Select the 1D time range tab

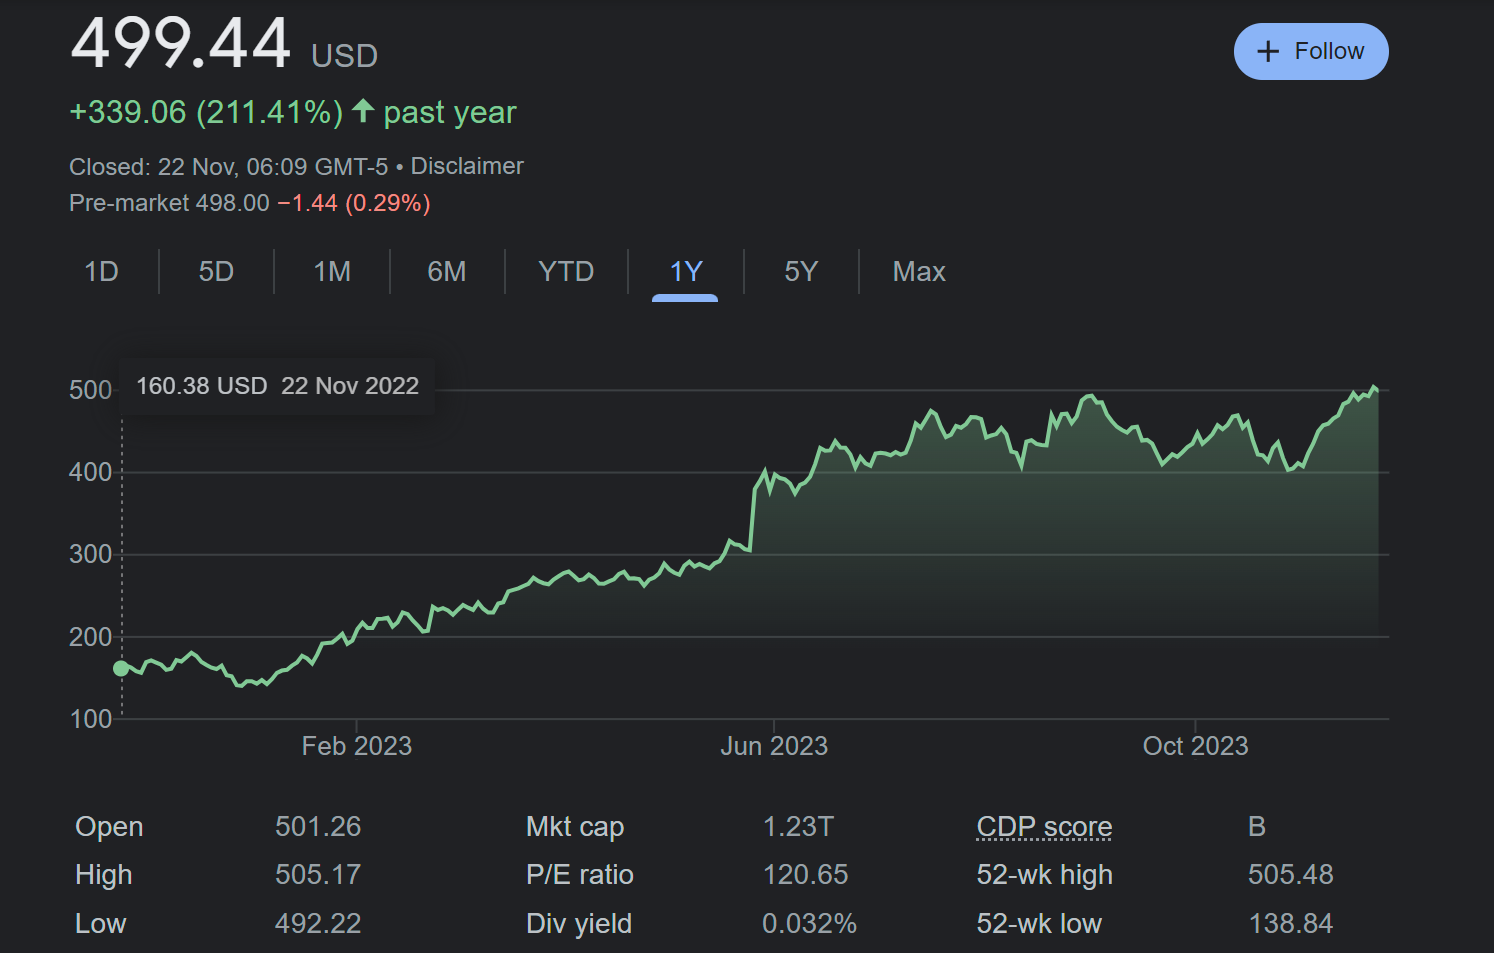coord(101,272)
